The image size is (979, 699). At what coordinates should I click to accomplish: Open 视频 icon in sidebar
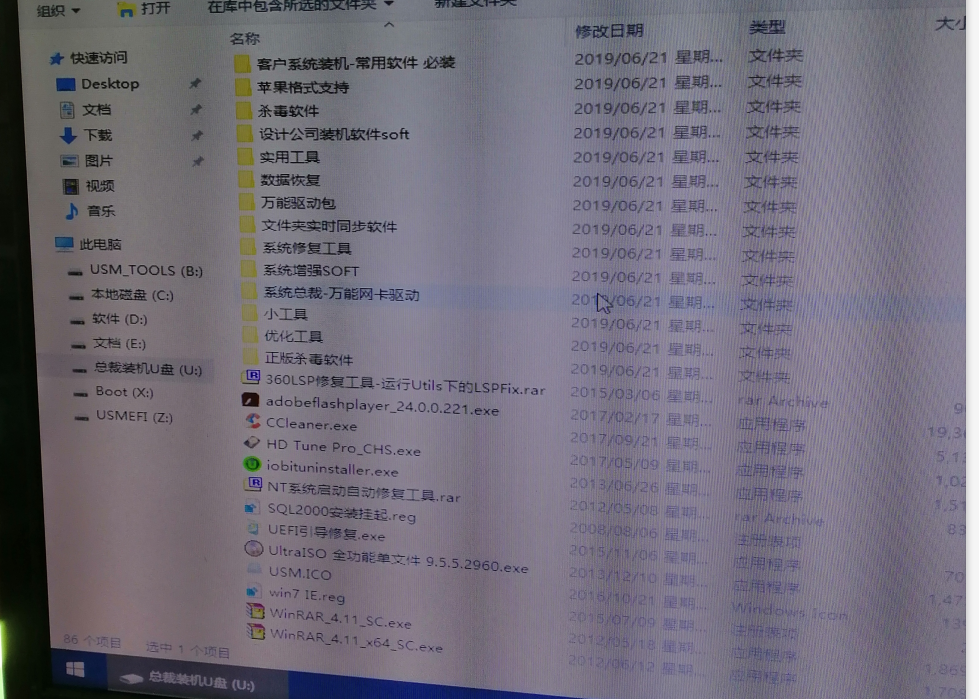pyautogui.click(x=71, y=186)
